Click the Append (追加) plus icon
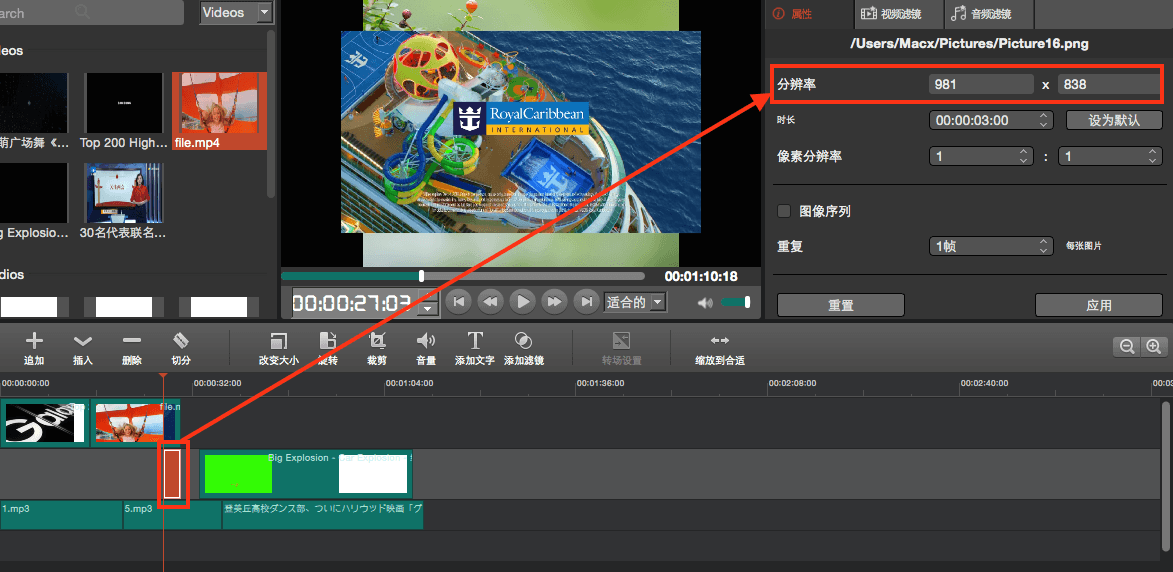Image resolution: width=1173 pixels, height=572 pixels. (x=34, y=342)
